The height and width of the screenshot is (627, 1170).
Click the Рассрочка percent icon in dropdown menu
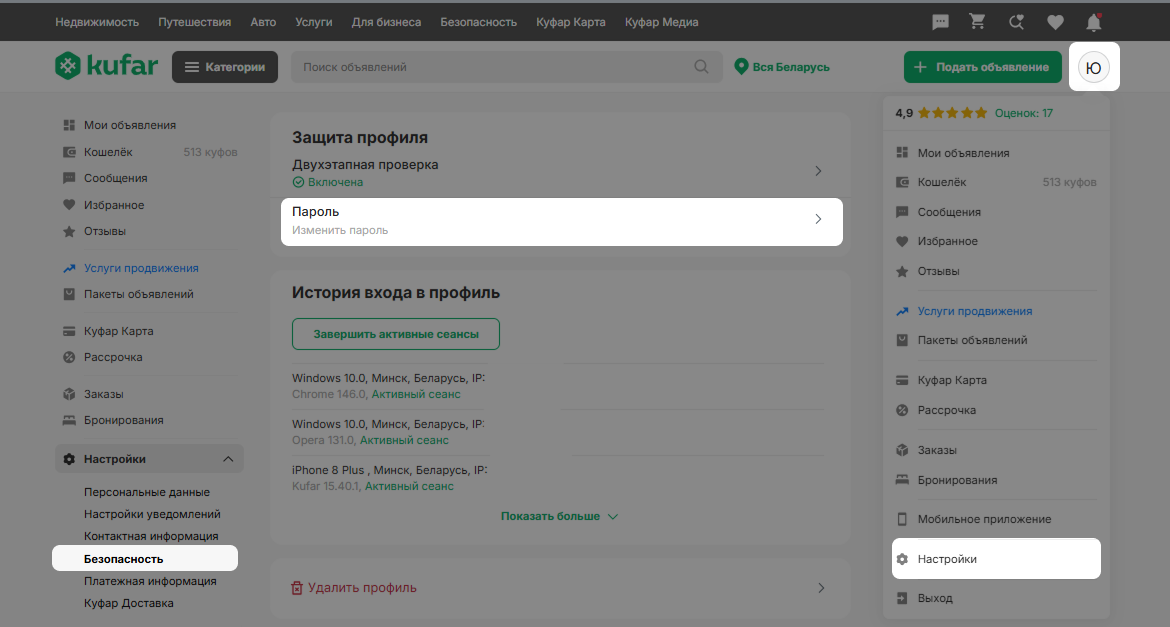pyautogui.click(x=902, y=410)
